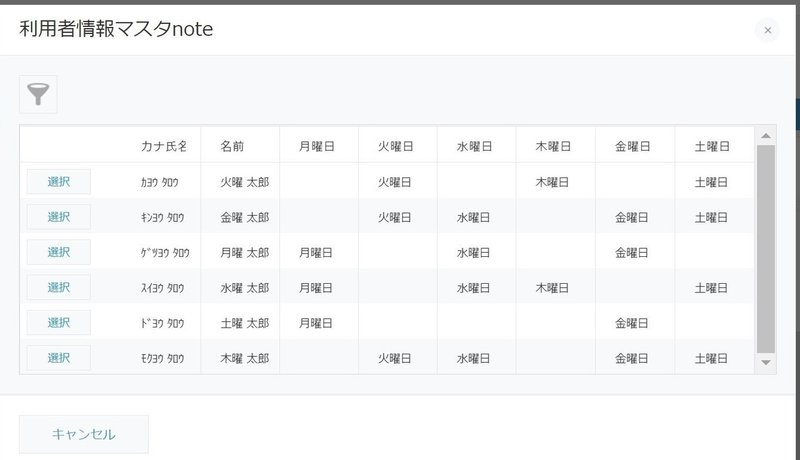Click the scrollbar up arrow
Screen dimensions: 800x460
tap(766, 136)
